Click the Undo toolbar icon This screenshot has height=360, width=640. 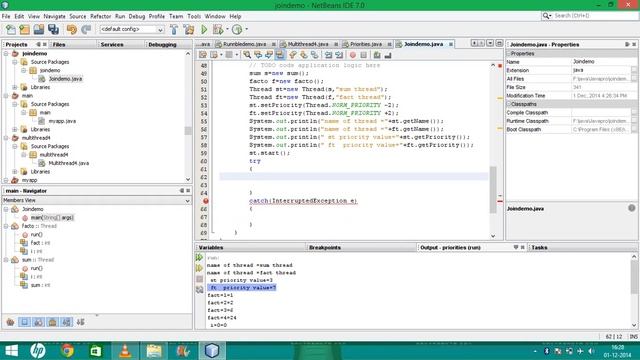pyautogui.click(x=72, y=29)
